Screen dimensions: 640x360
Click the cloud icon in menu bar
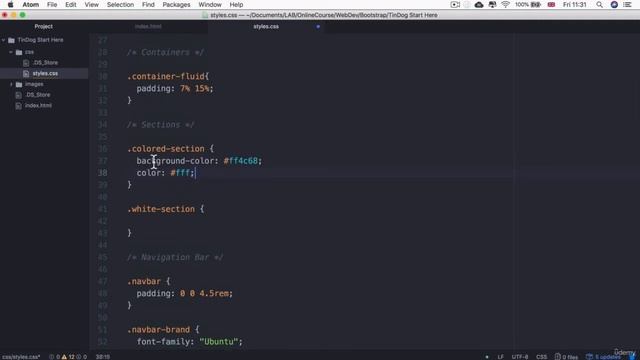(x=479, y=5)
